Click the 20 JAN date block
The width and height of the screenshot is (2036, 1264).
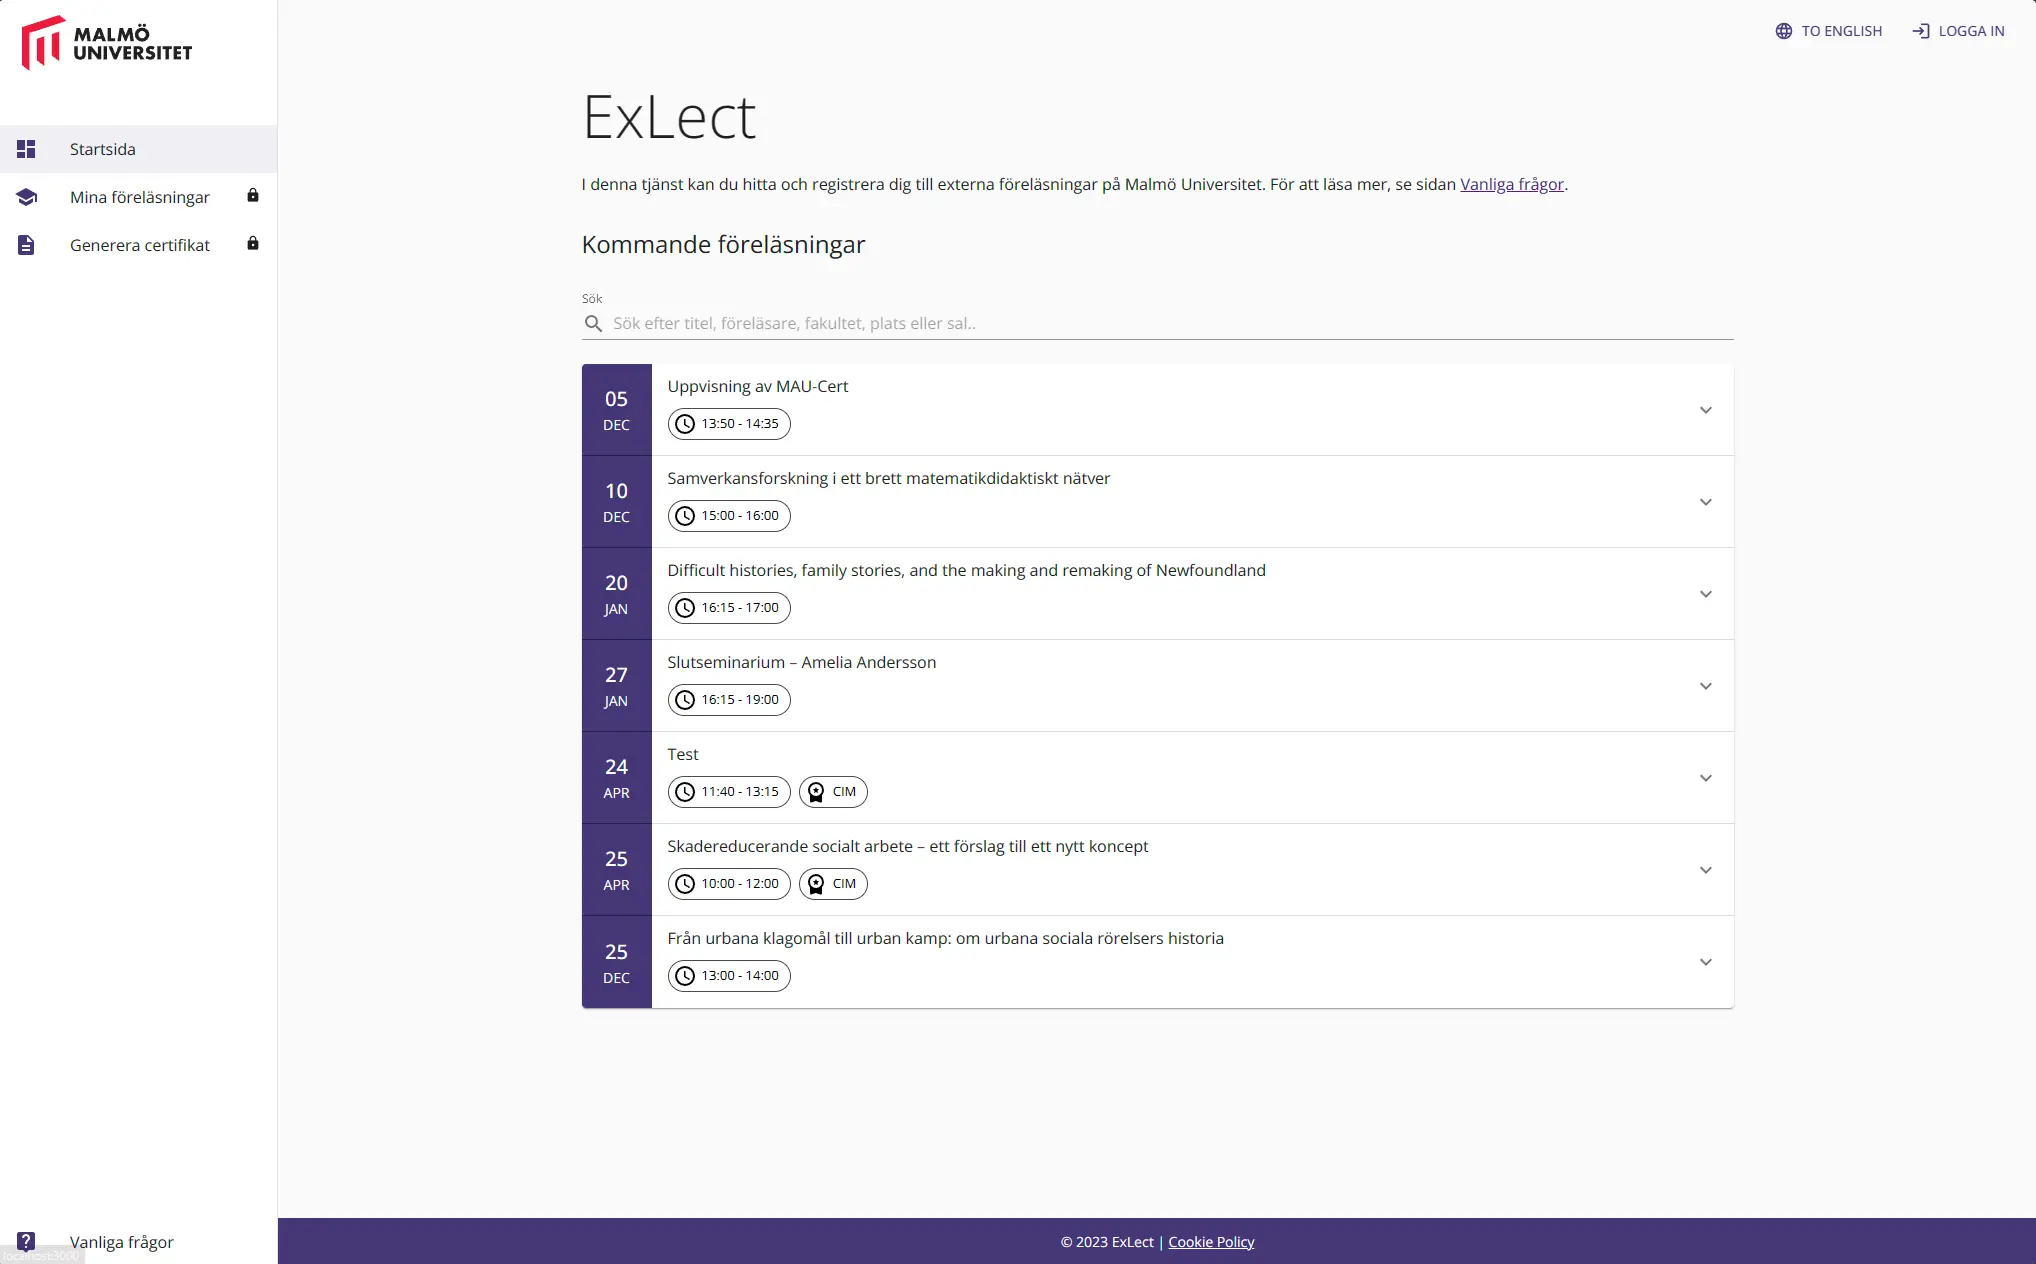617,594
